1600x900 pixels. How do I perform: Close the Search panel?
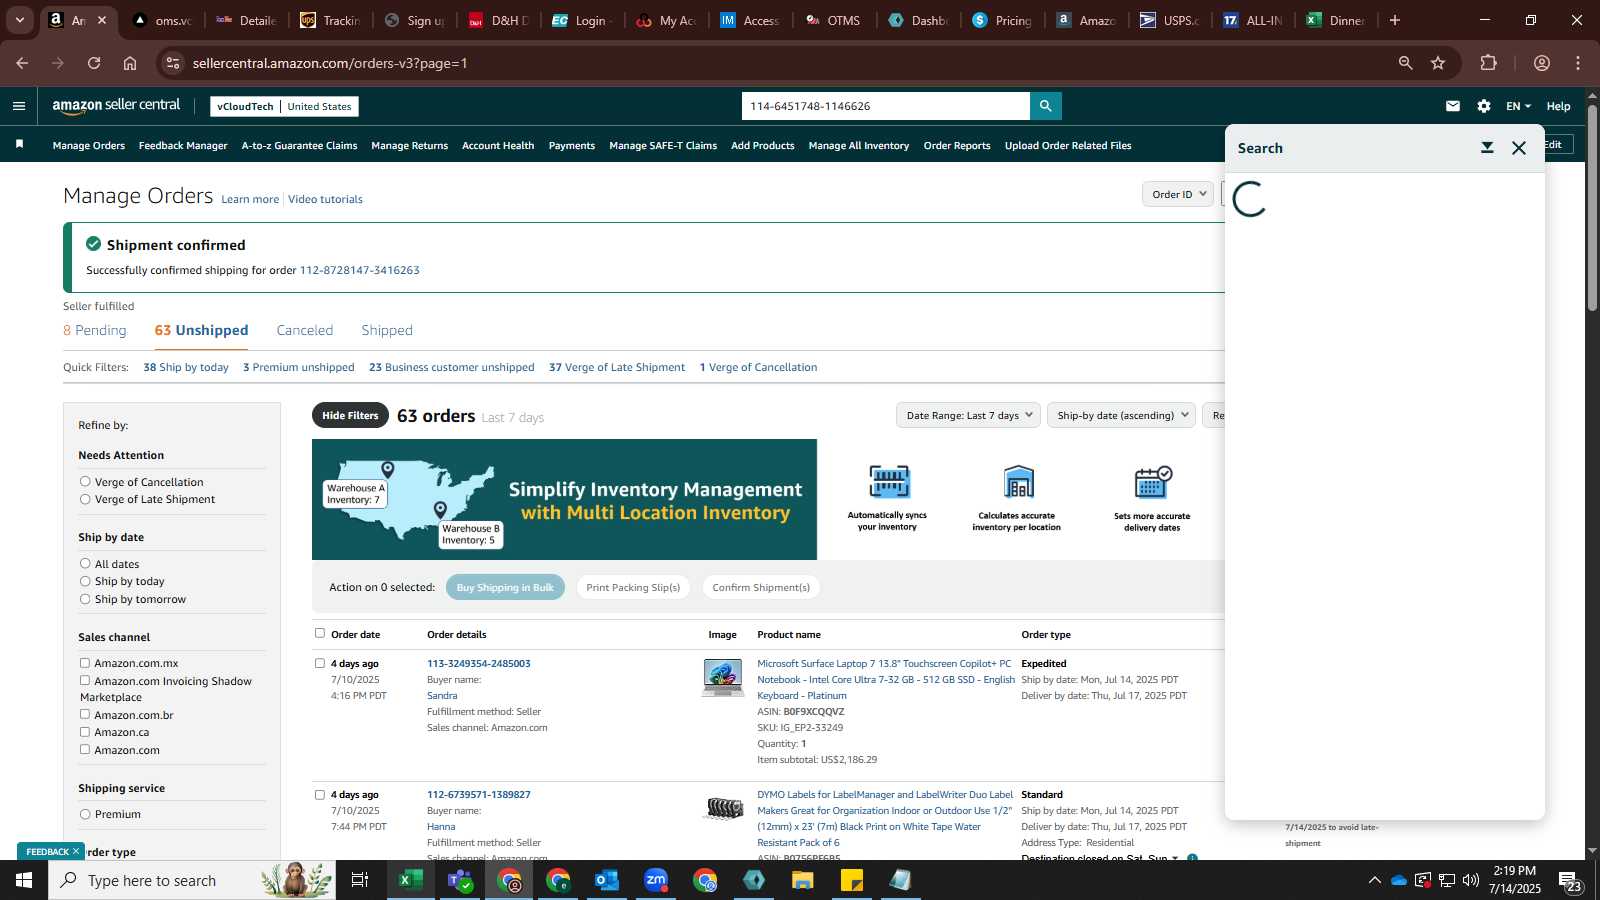tap(1519, 148)
